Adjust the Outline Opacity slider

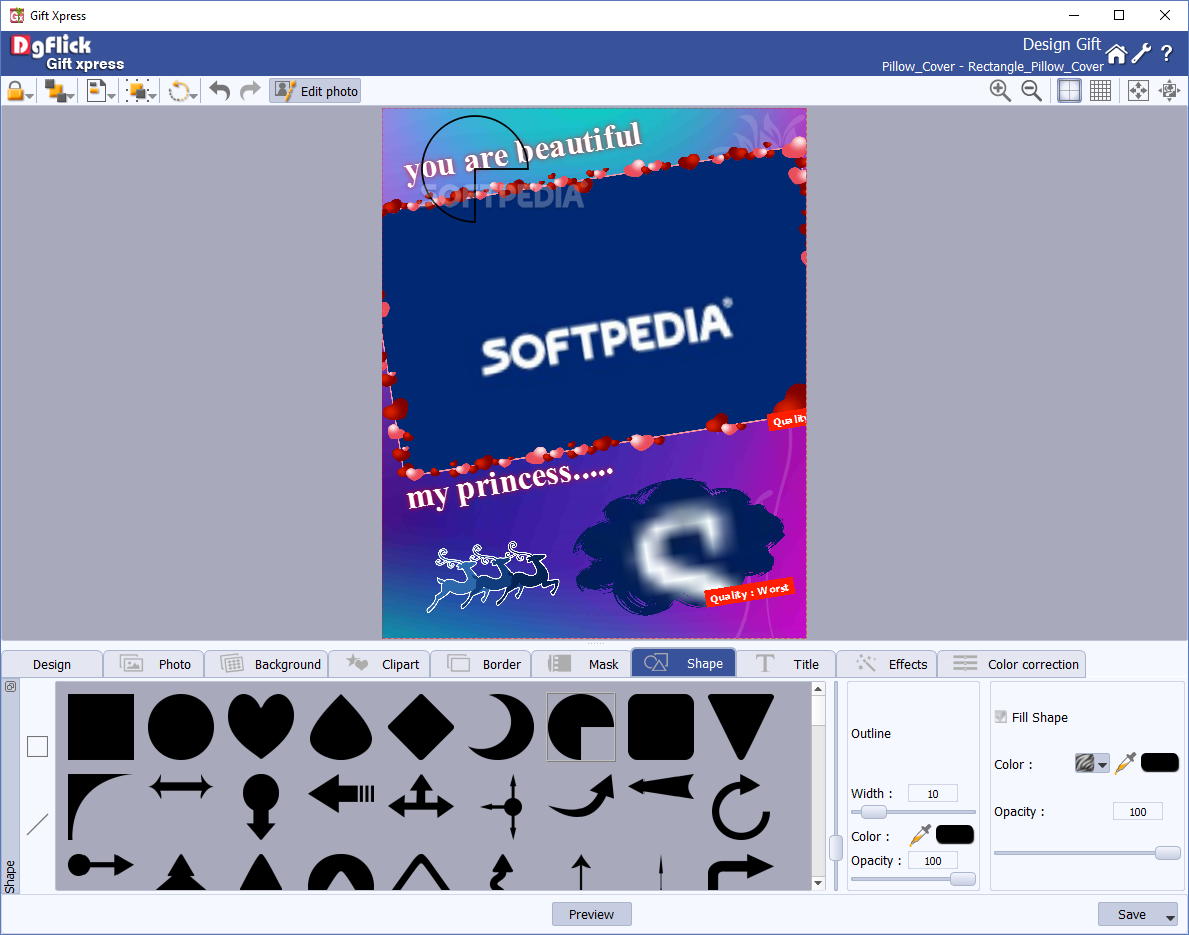pos(962,879)
